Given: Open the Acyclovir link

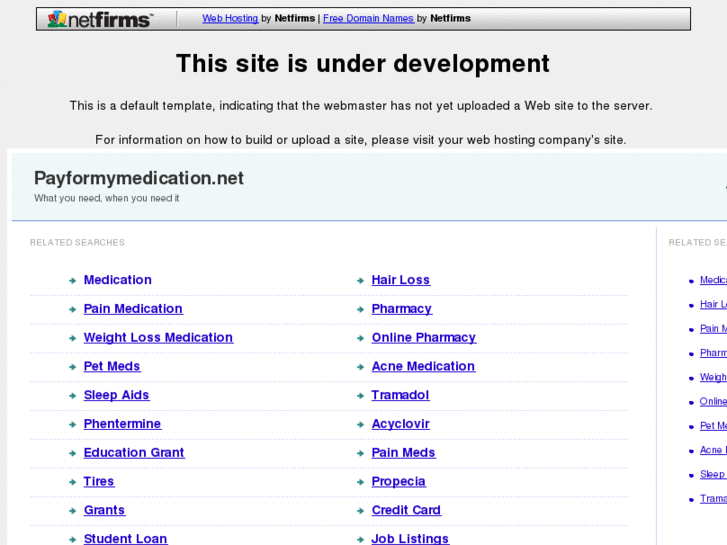Looking at the screenshot, I should (401, 423).
